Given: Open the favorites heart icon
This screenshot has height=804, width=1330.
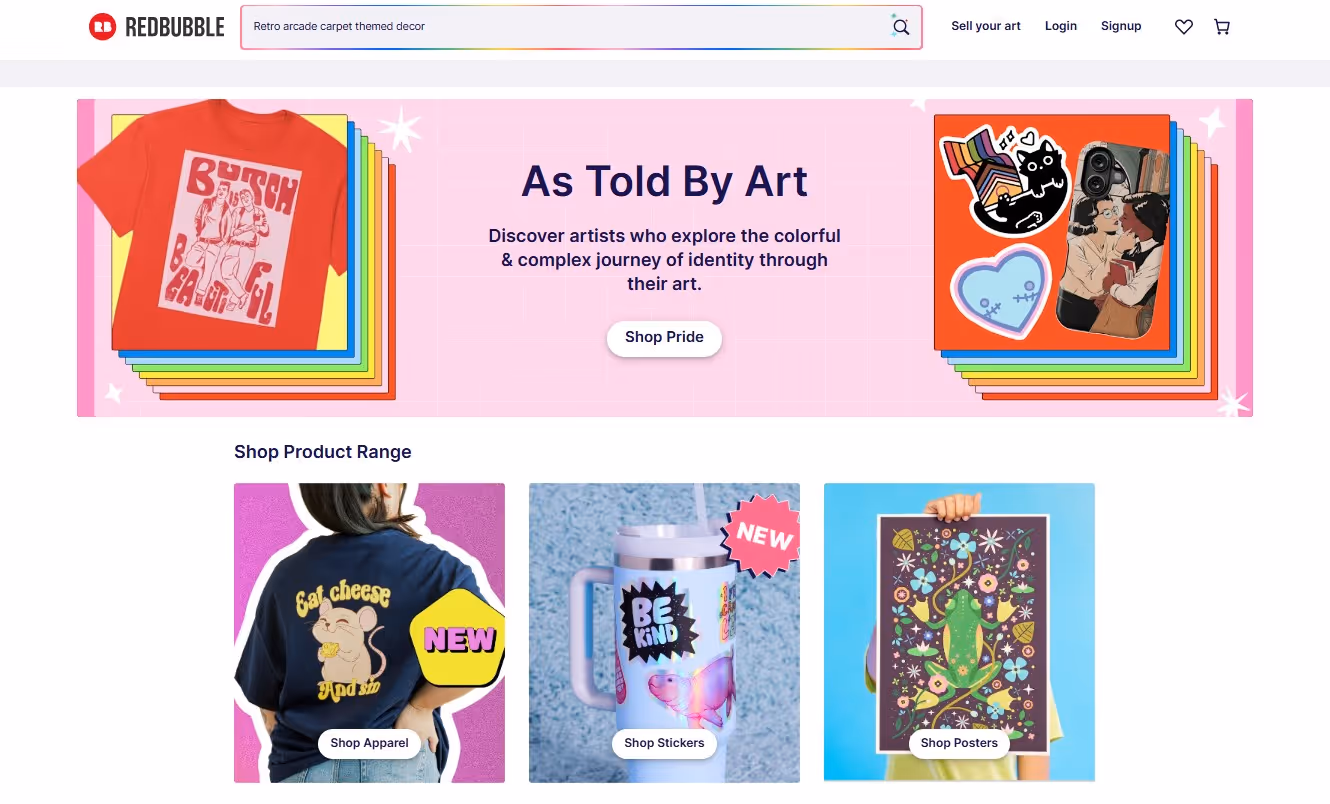Looking at the screenshot, I should click(x=1184, y=27).
